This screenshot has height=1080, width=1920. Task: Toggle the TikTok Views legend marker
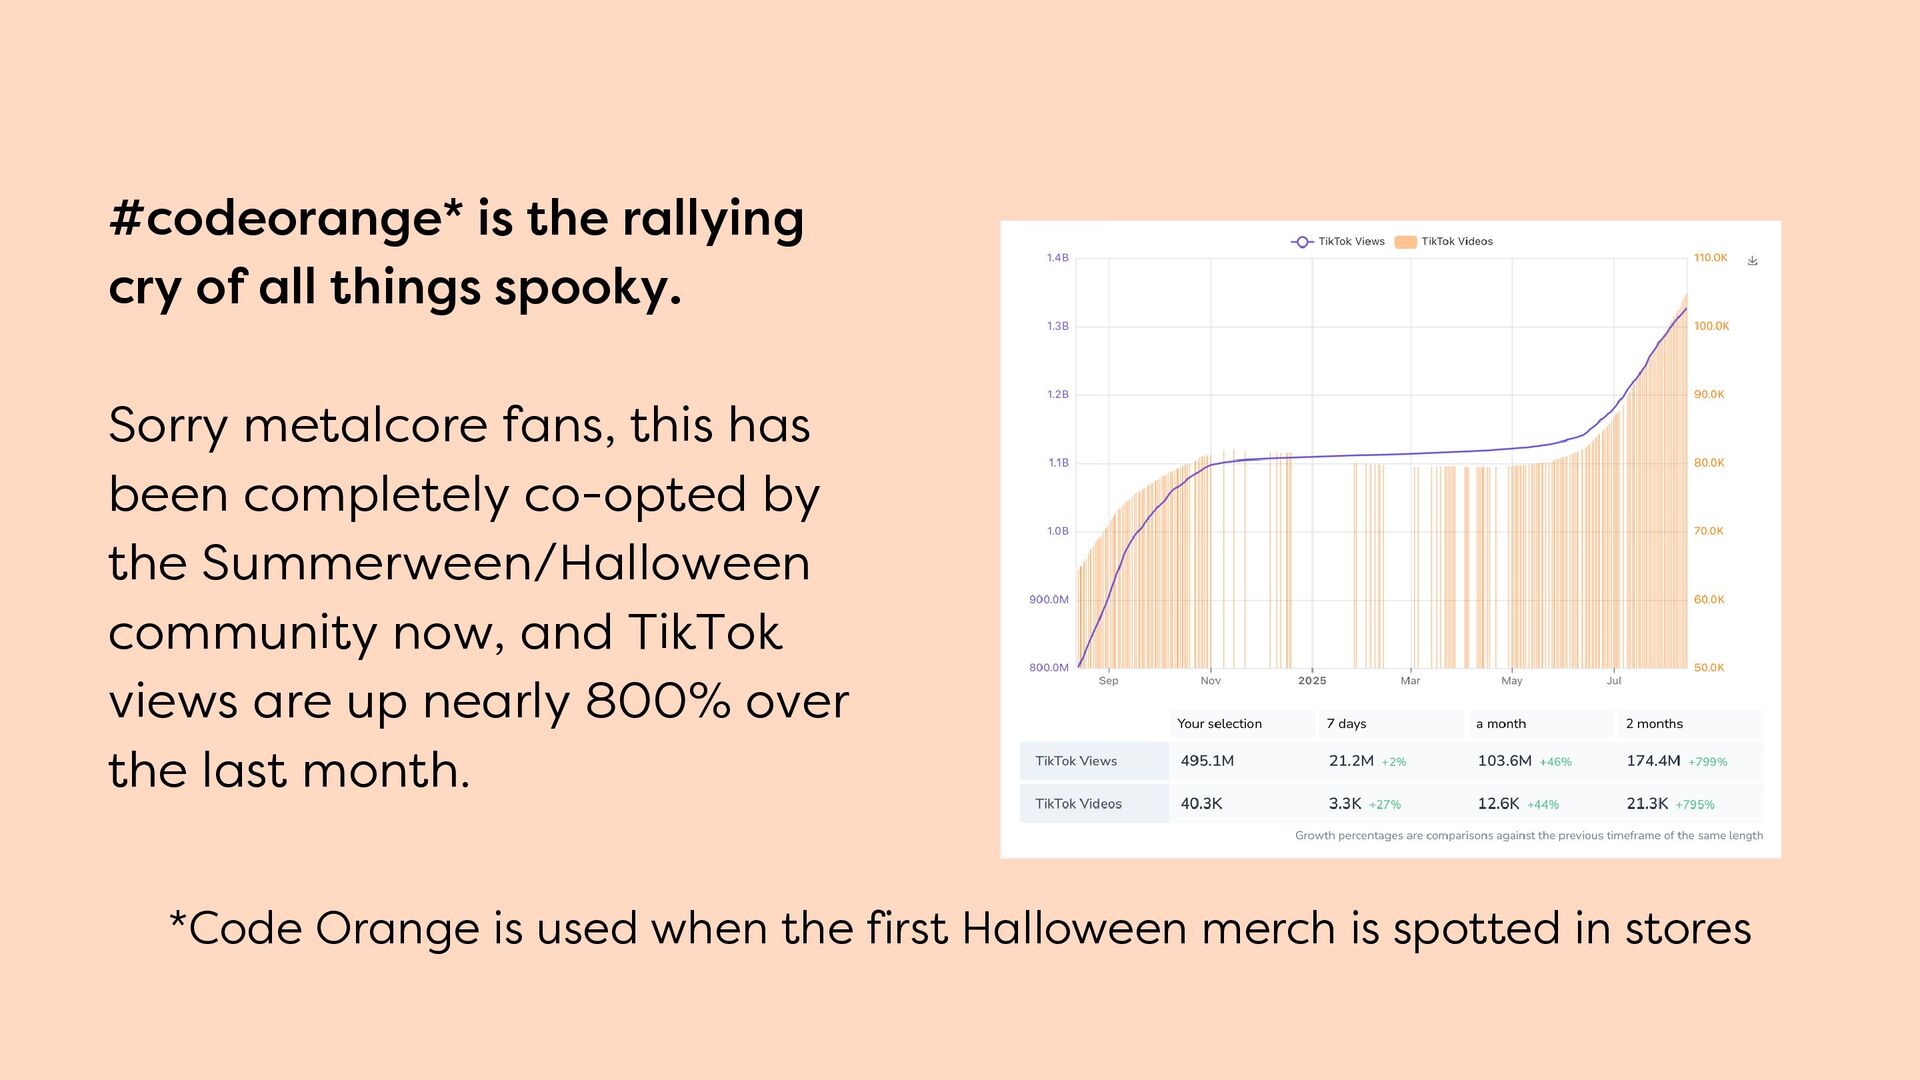(1302, 242)
